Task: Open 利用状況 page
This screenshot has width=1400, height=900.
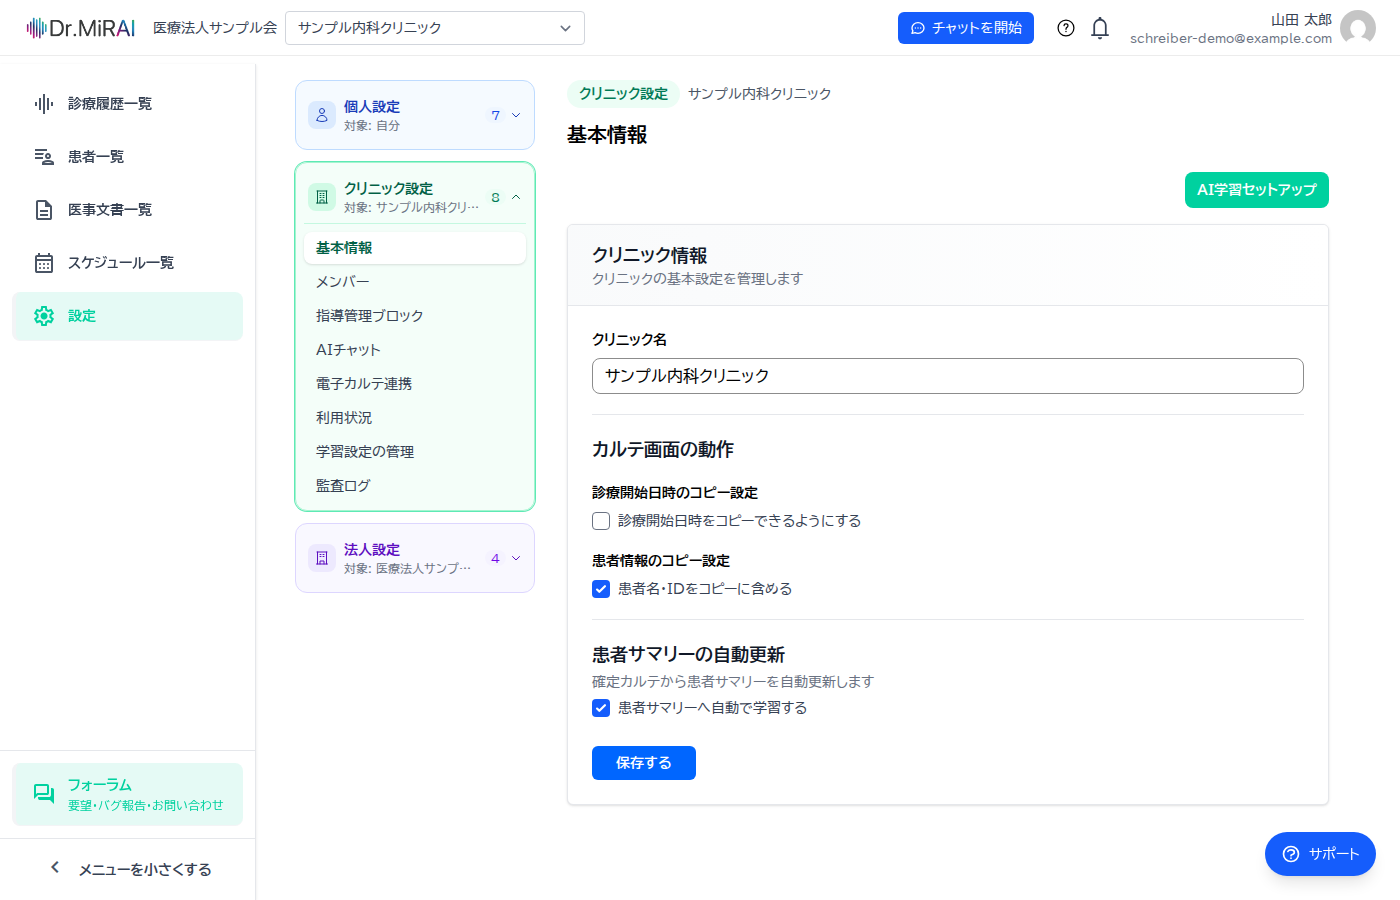Action: [415, 418]
